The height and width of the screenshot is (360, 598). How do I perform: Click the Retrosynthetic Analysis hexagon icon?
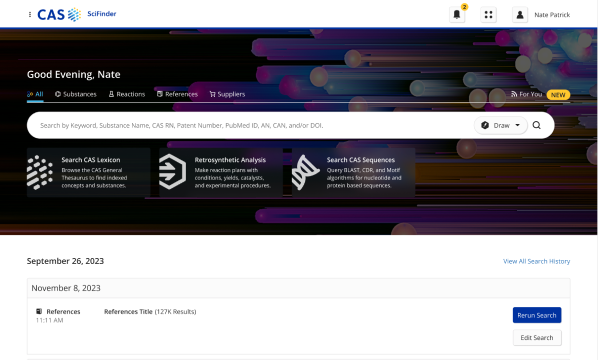[x=172, y=172]
